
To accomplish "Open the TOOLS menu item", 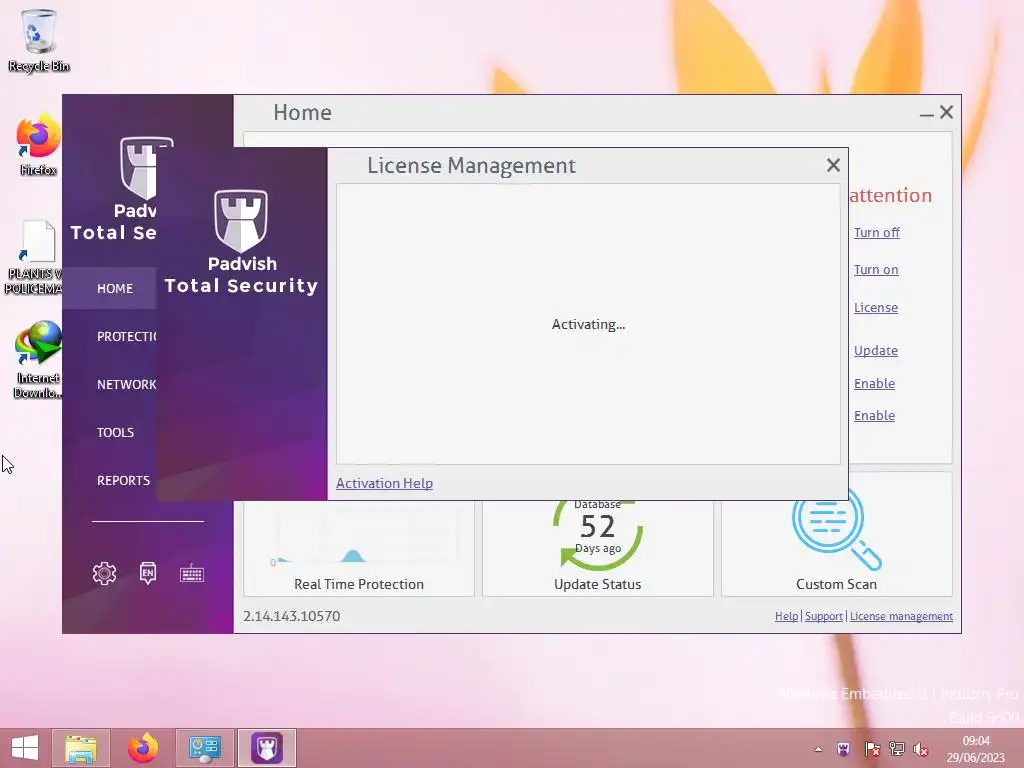I will 116,432.
